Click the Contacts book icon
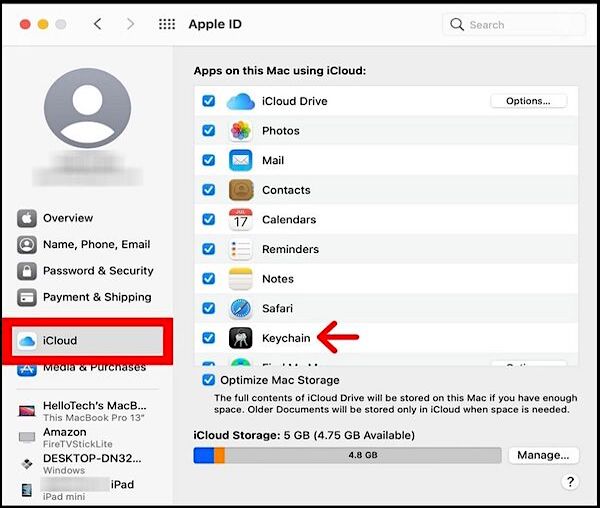Viewport: 600px width, 508px height. point(241,190)
